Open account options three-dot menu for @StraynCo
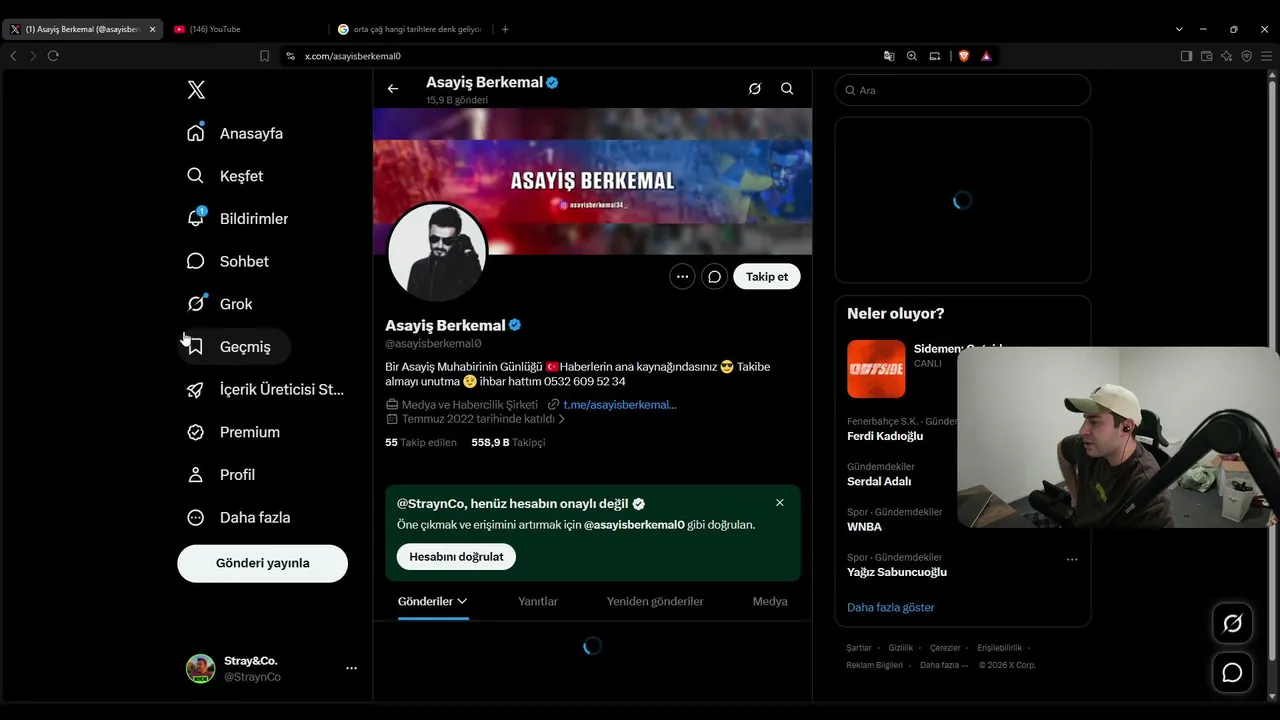Screen dimensions: 1280x720 (351, 668)
